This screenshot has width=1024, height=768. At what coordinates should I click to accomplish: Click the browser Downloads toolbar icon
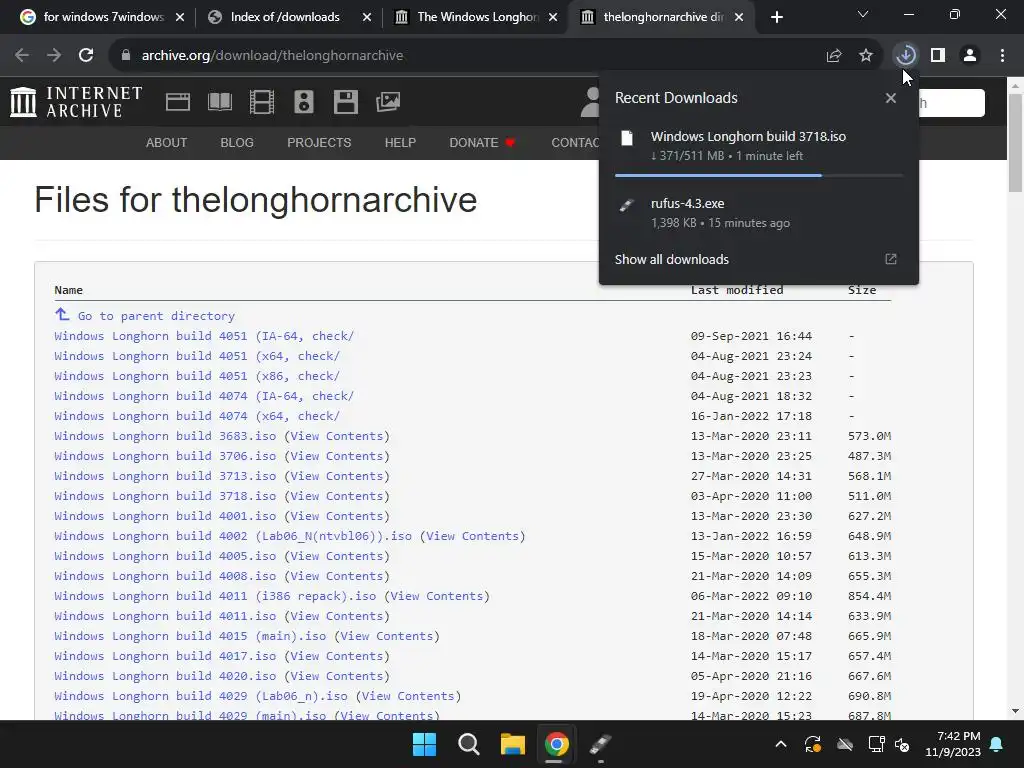tap(906, 56)
